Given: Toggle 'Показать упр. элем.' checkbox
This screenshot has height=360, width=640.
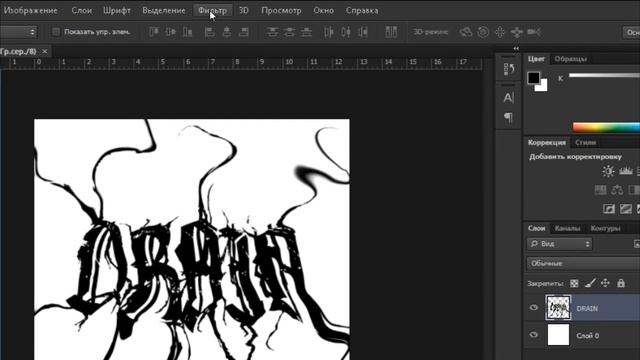Looking at the screenshot, I should 56,32.
